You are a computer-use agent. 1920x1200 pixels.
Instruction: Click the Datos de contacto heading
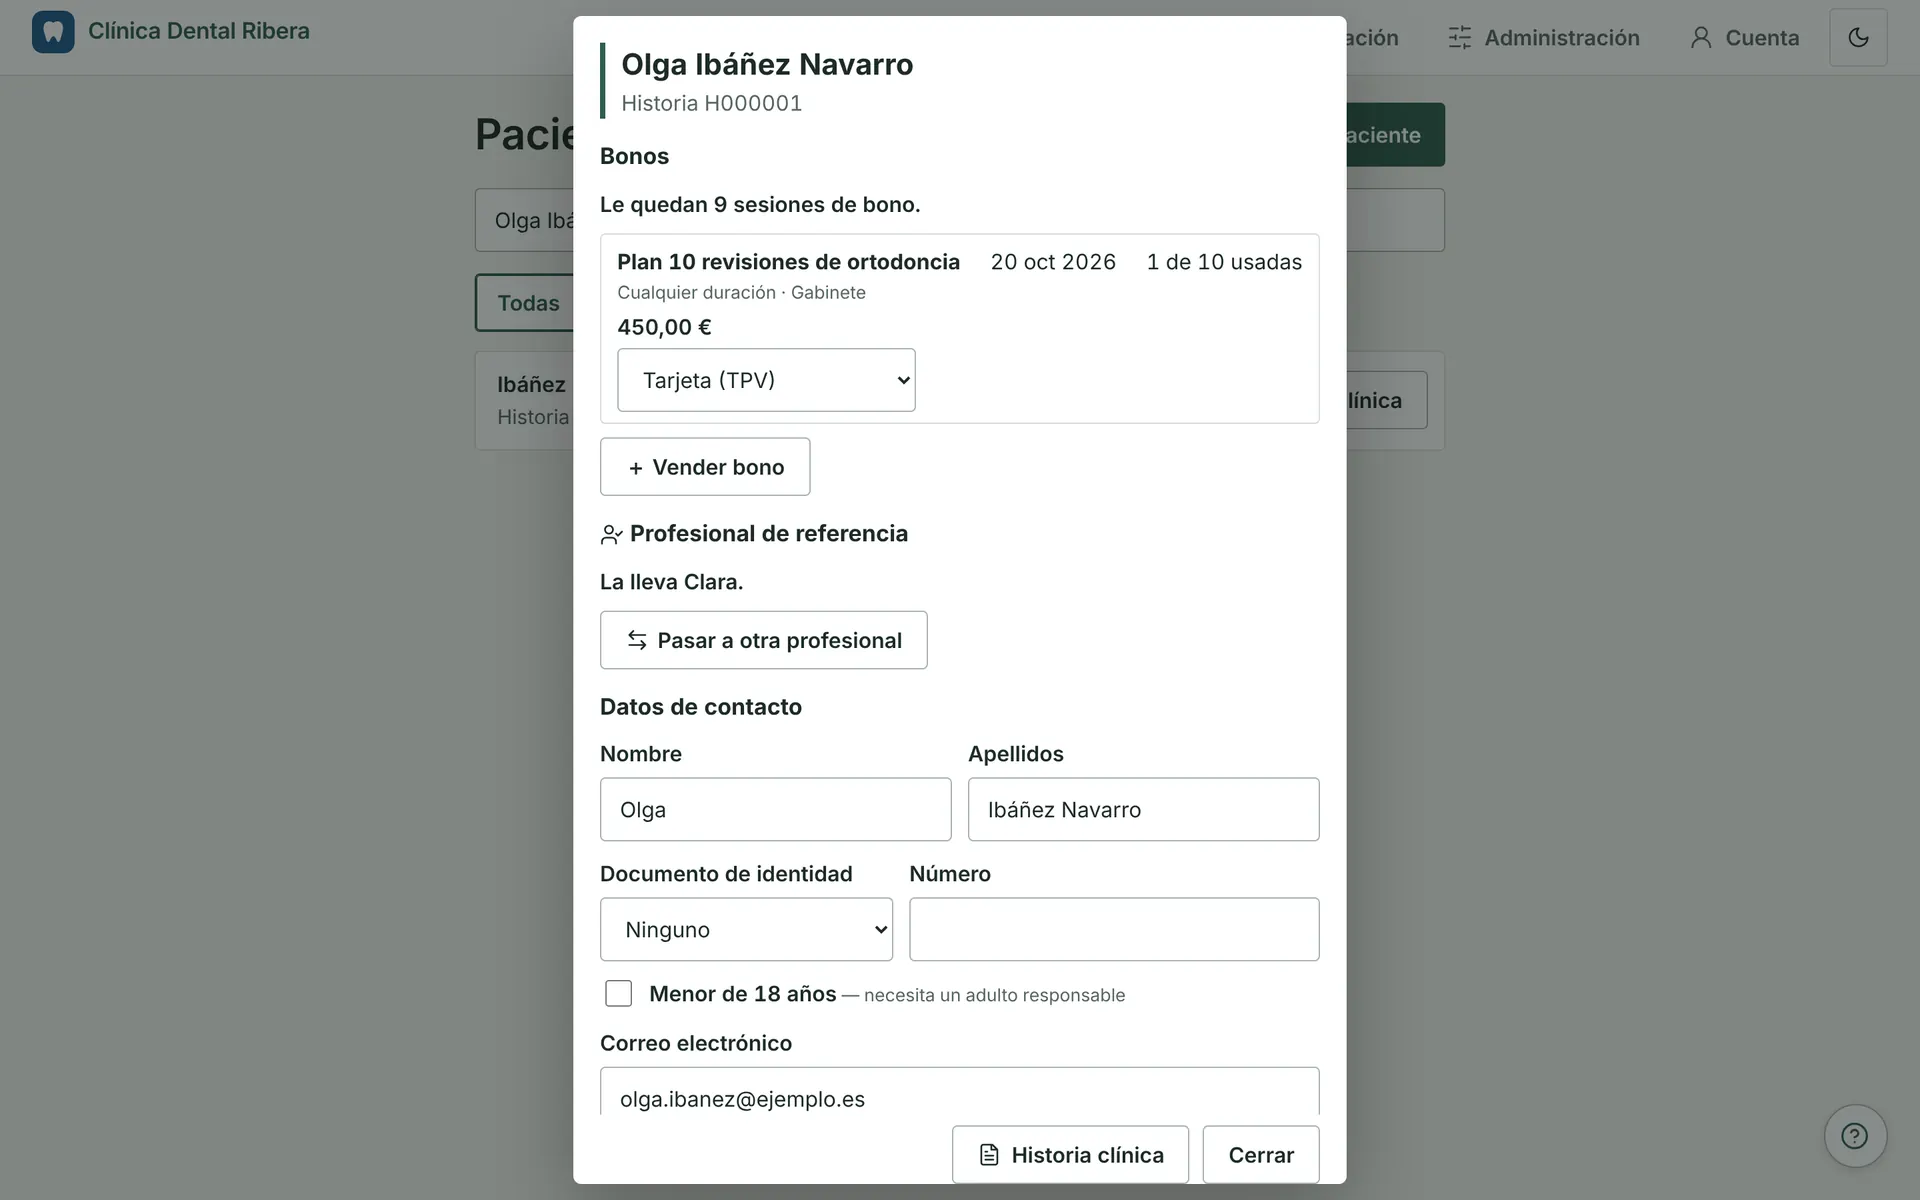[x=701, y=707]
